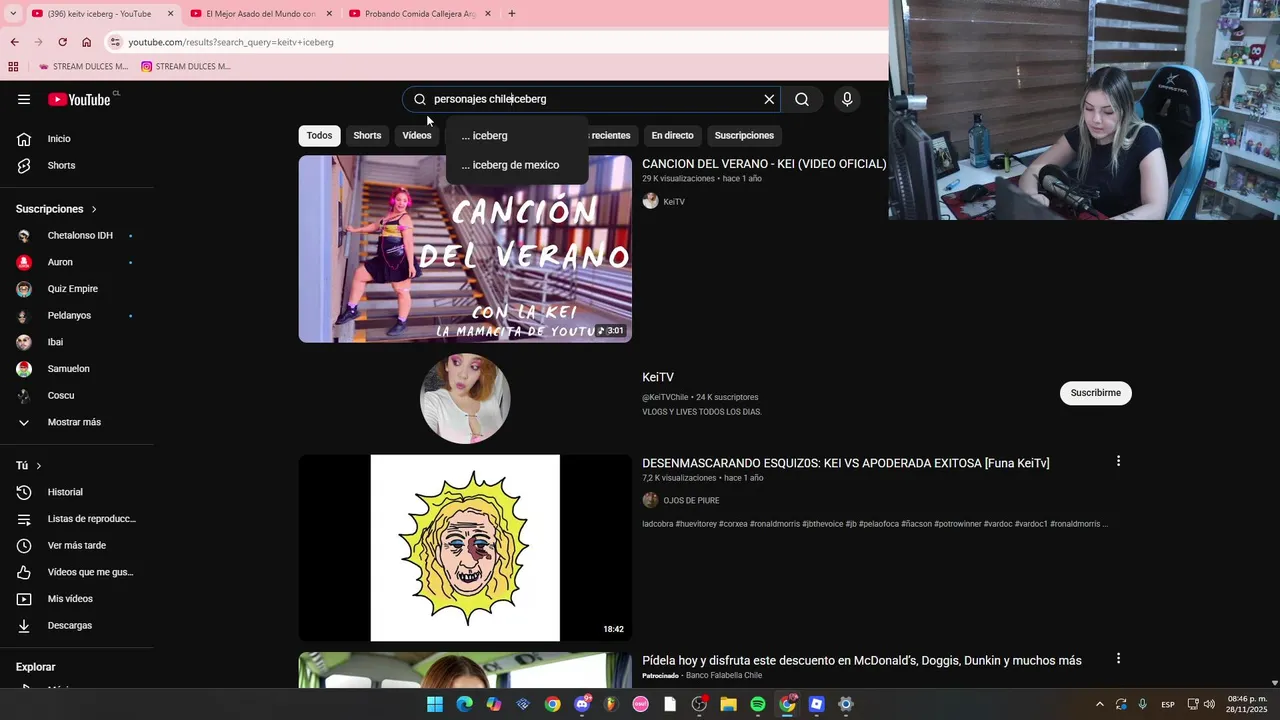Expand the Tú section arrow
1280x720 pixels.
39,466
